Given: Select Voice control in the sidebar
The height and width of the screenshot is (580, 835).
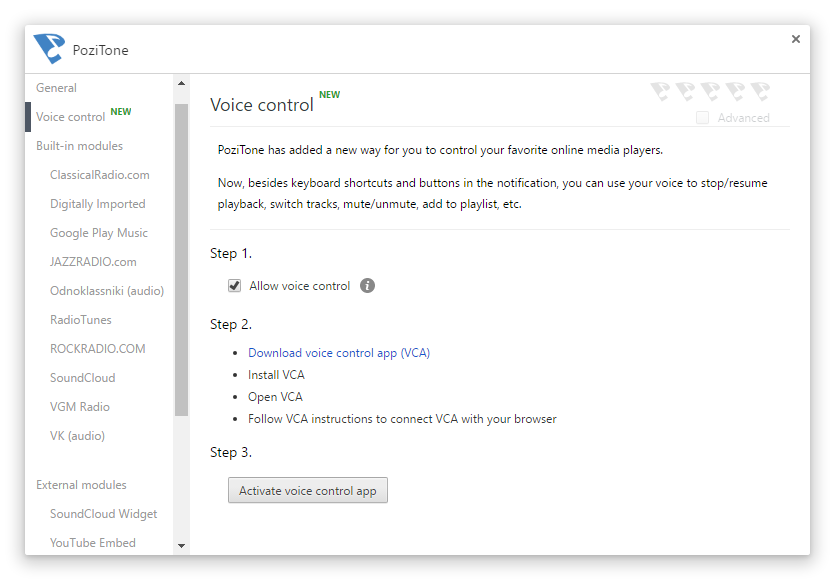Looking at the screenshot, I should [x=70, y=117].
